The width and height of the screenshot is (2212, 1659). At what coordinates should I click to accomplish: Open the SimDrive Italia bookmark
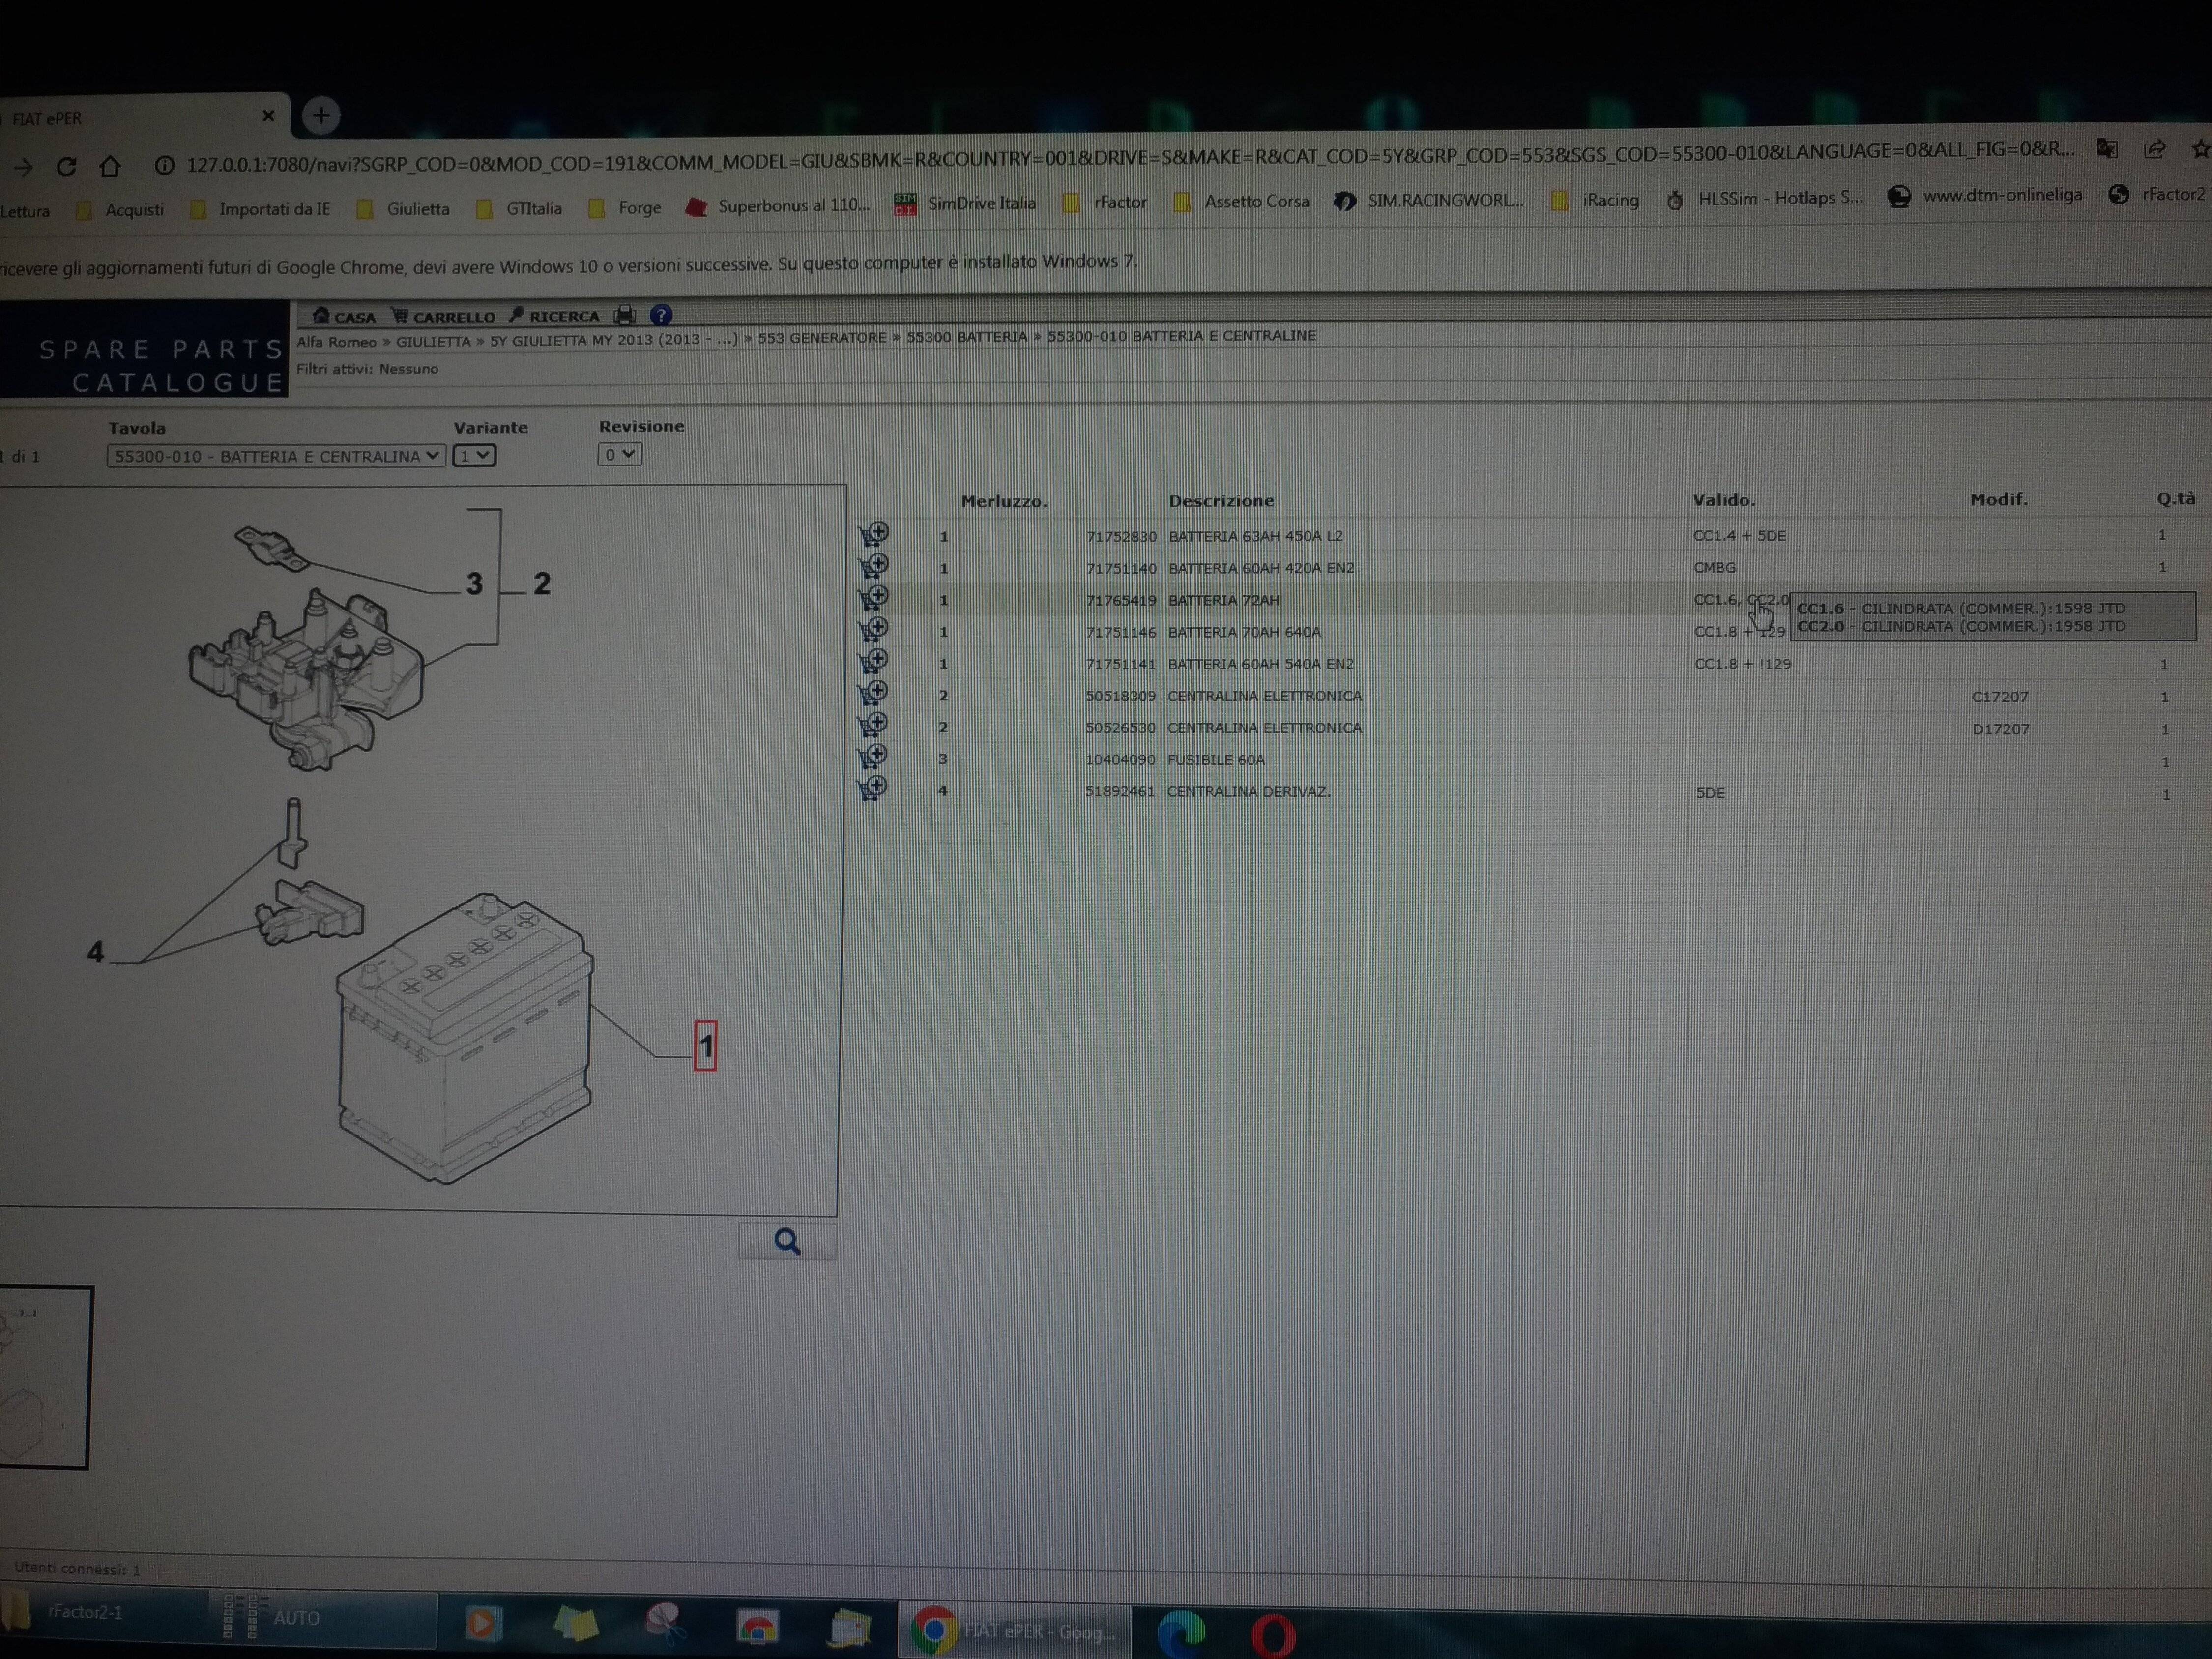tap(966, 204)
